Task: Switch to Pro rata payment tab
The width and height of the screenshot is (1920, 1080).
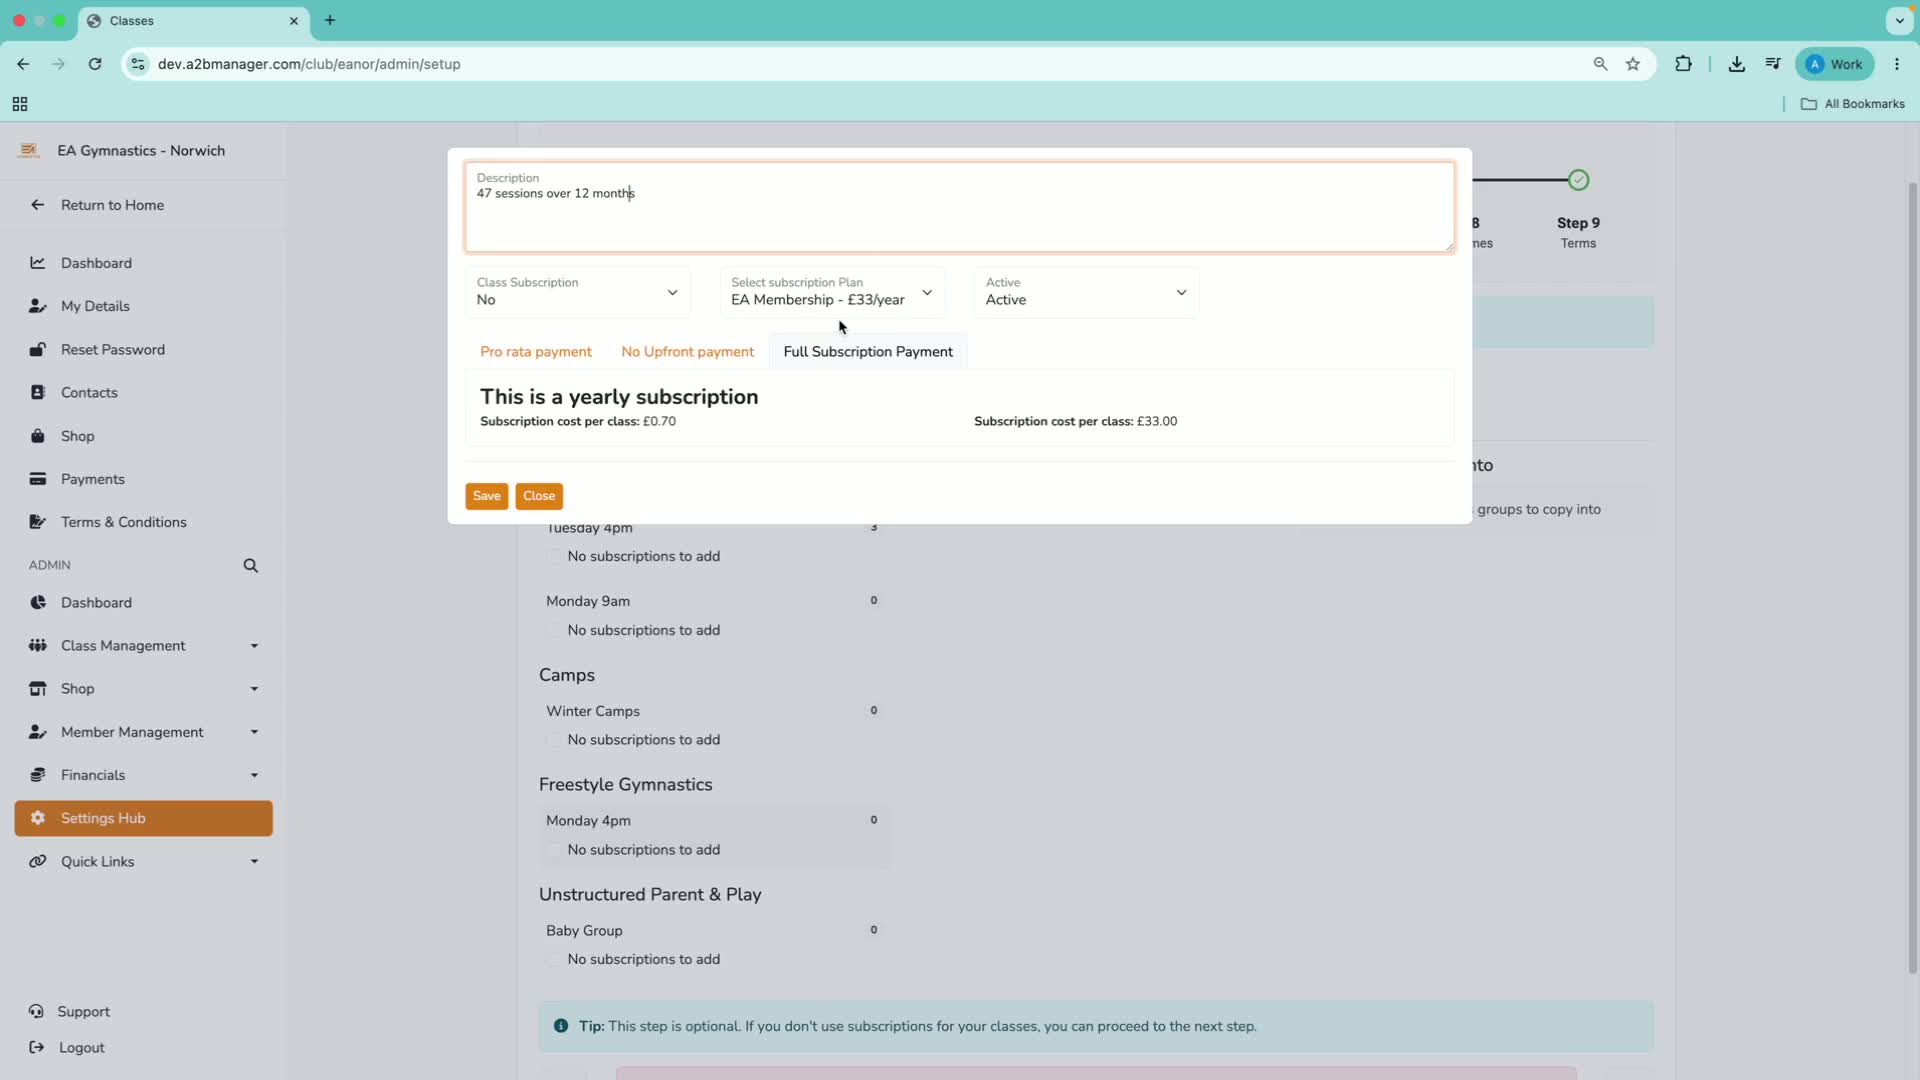Action: (x=536, y=352)
